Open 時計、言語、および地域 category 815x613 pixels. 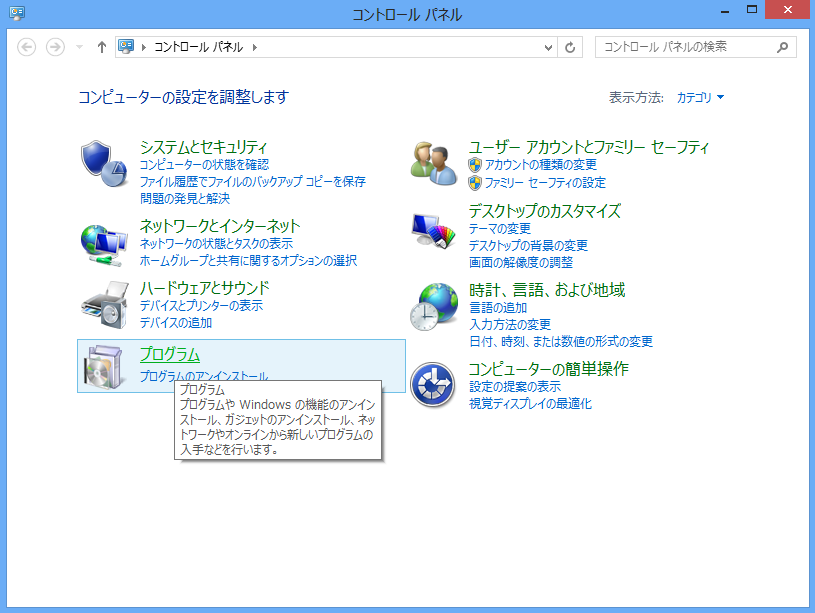547,290
